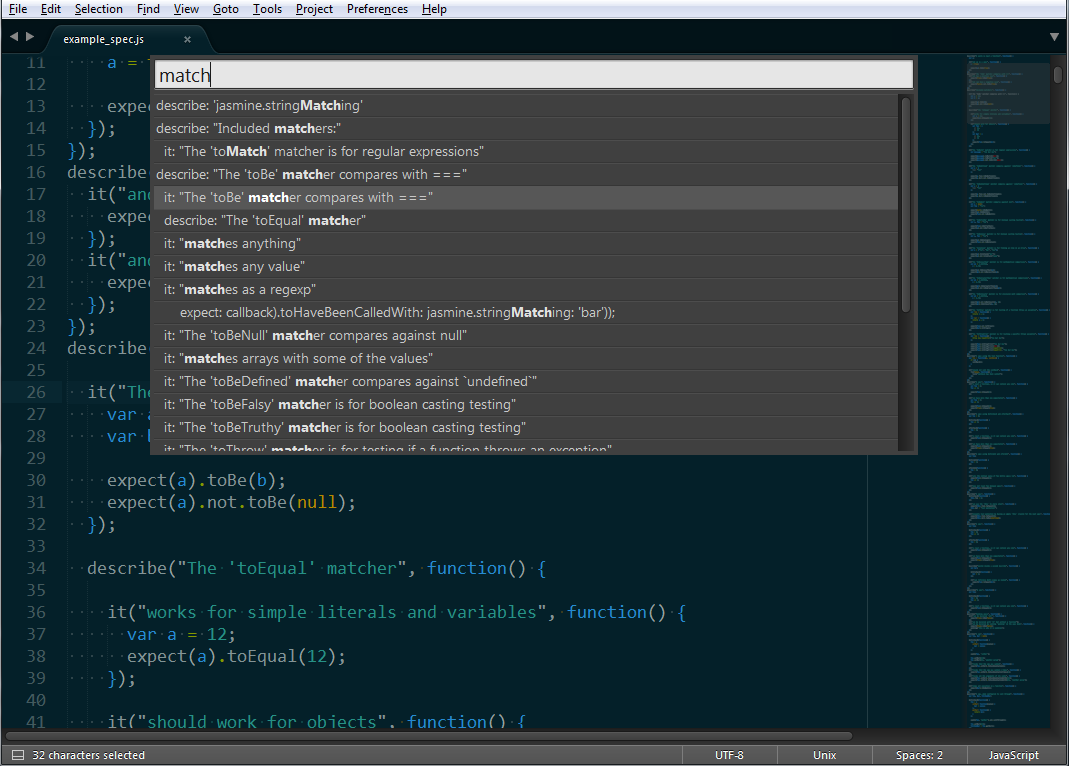Open the Spaces: 2 indentation selector
The width and height of the screenshot is (1069, 766).
coord(919,755)
